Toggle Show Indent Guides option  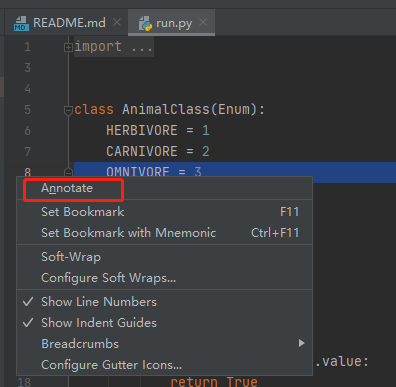(164, 323)
